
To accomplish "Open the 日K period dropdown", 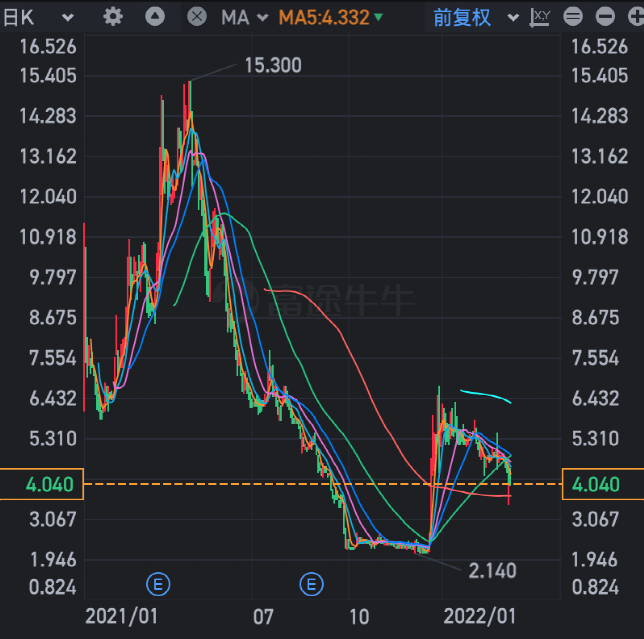I will click(x=40, y=17).
